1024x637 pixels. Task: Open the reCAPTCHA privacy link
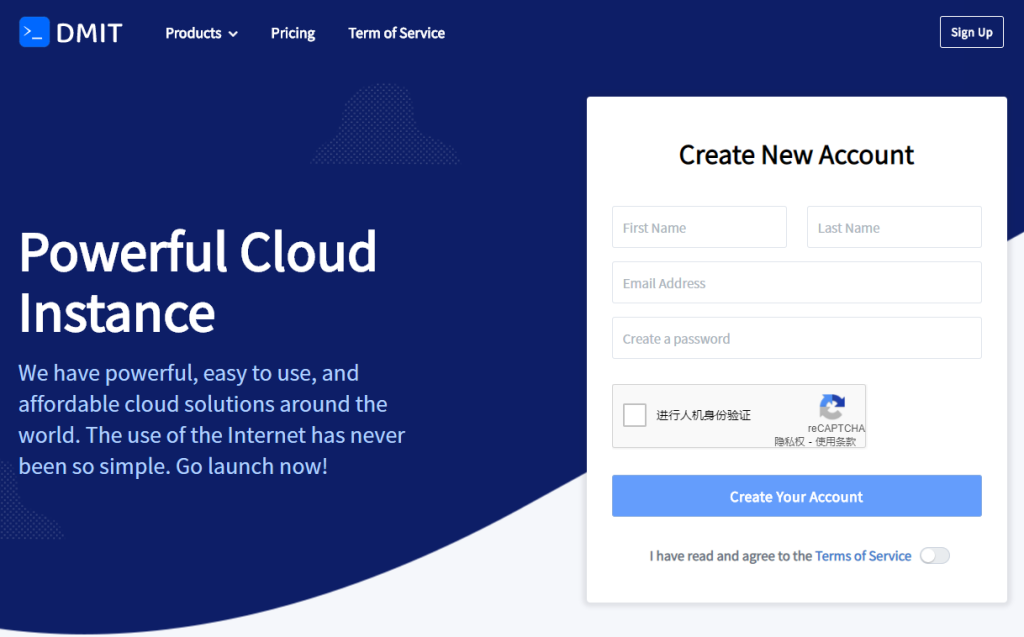[x=789, y=442]
